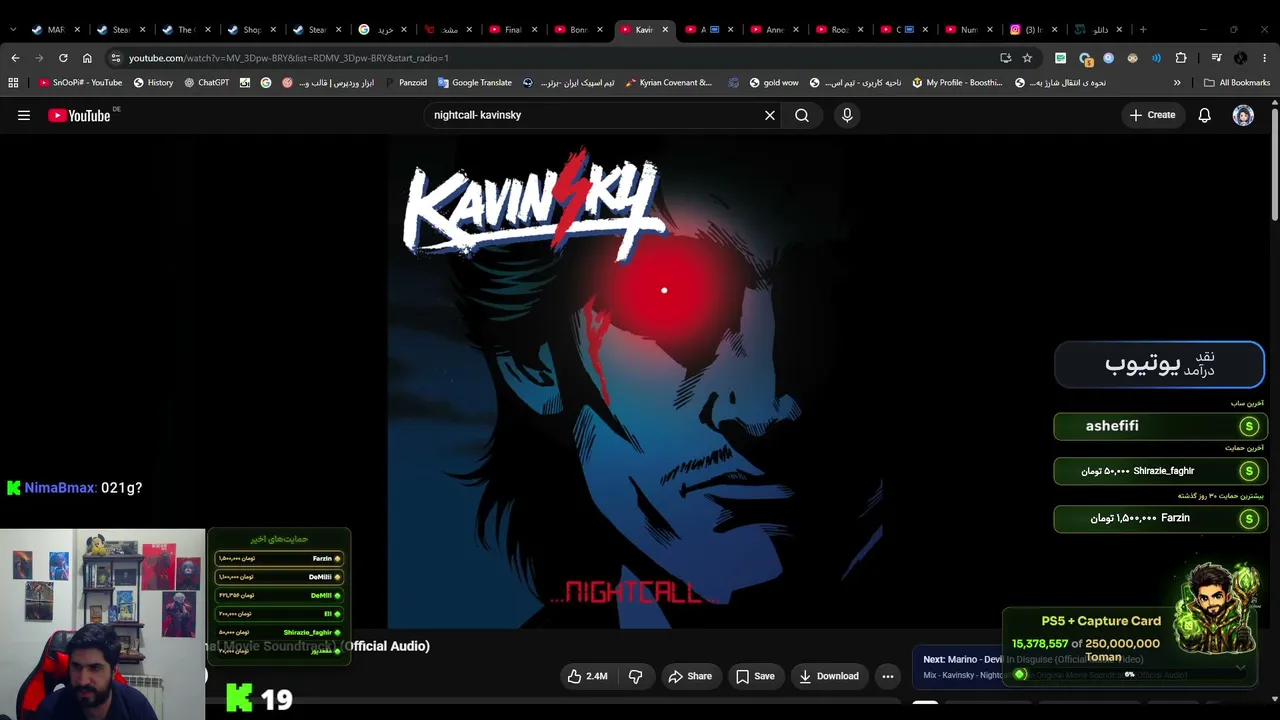Open the SnOoPi# - YouTube bookmark

click(80, 83)
